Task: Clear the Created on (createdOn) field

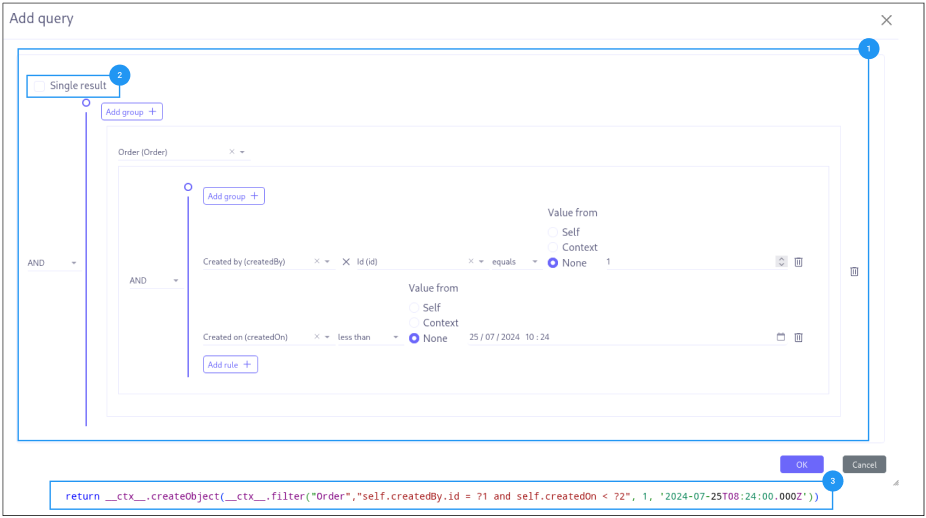Action: (317, 337)
